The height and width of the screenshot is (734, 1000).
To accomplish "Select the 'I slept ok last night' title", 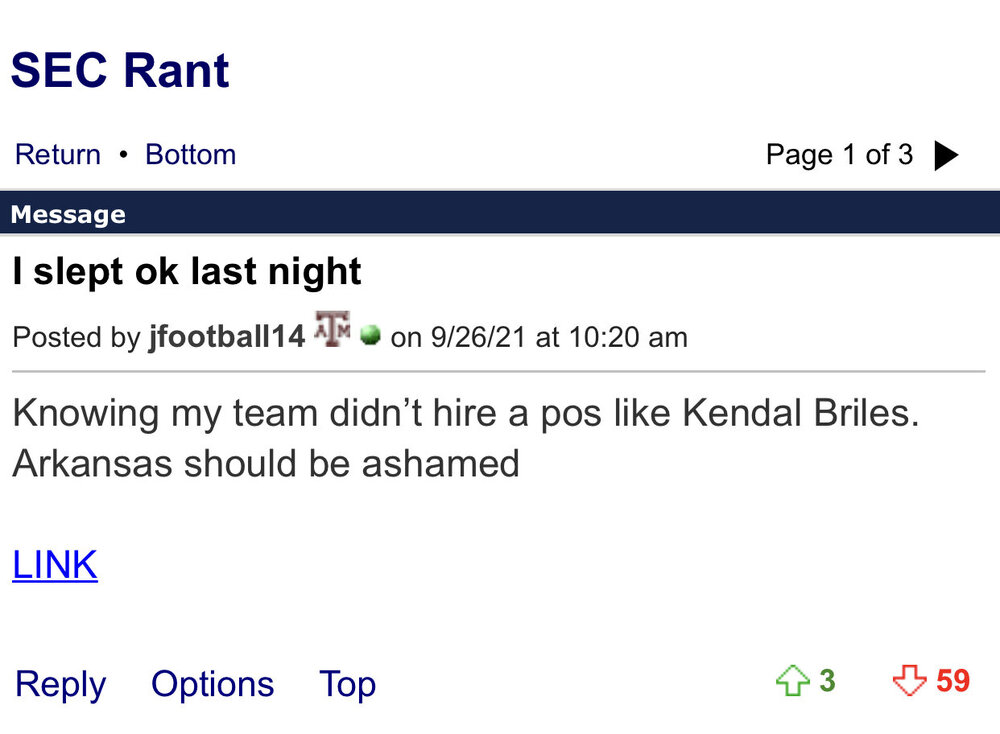I will tap(187, 271).
